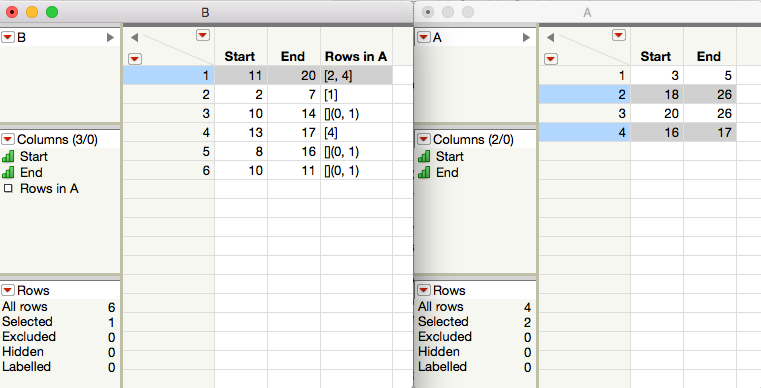Select Rows in A in the columns list
761x388 pixels.
(x=49, y=188)
